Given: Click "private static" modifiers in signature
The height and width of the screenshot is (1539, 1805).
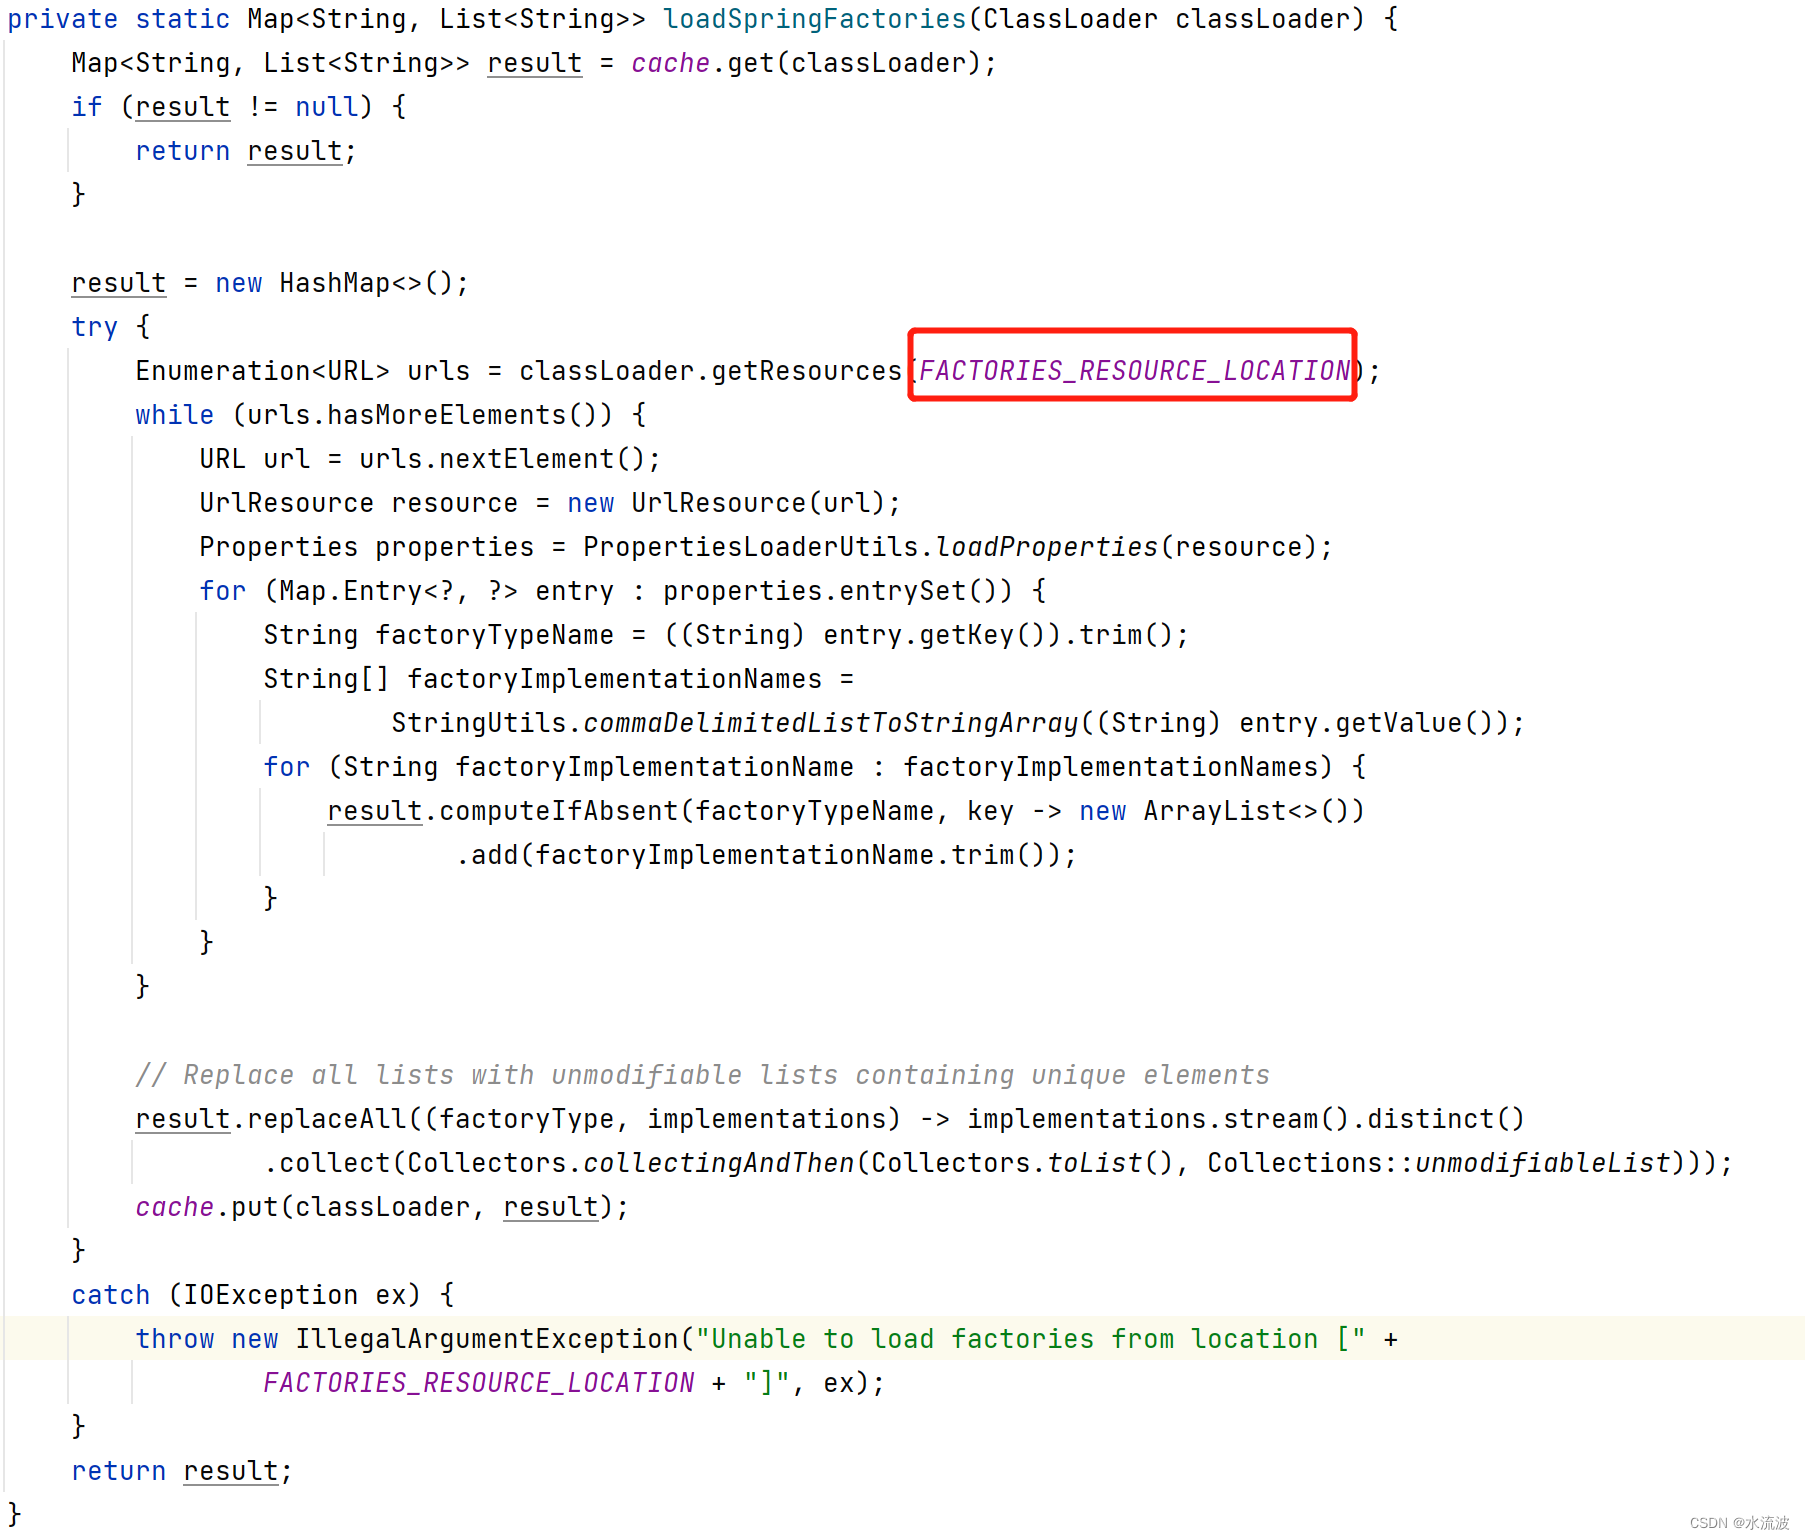Looking at the screenshot, I should [118, 19].
